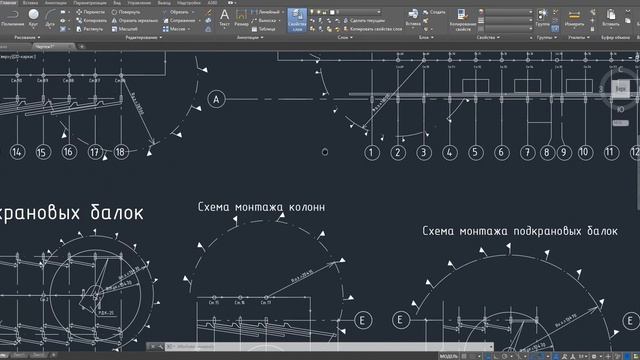The image size is (640, 360).
Task: Click the Вставить paste button
Action: [x=611, y=18]
